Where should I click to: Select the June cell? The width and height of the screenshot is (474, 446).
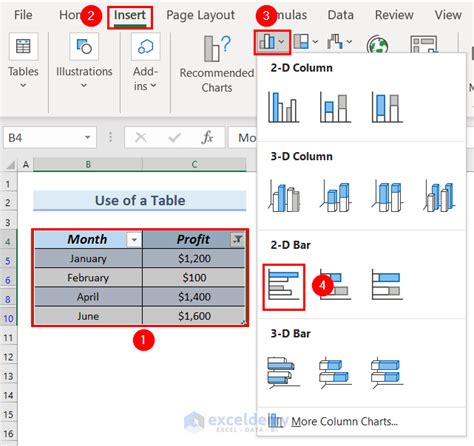pos(88,316)
